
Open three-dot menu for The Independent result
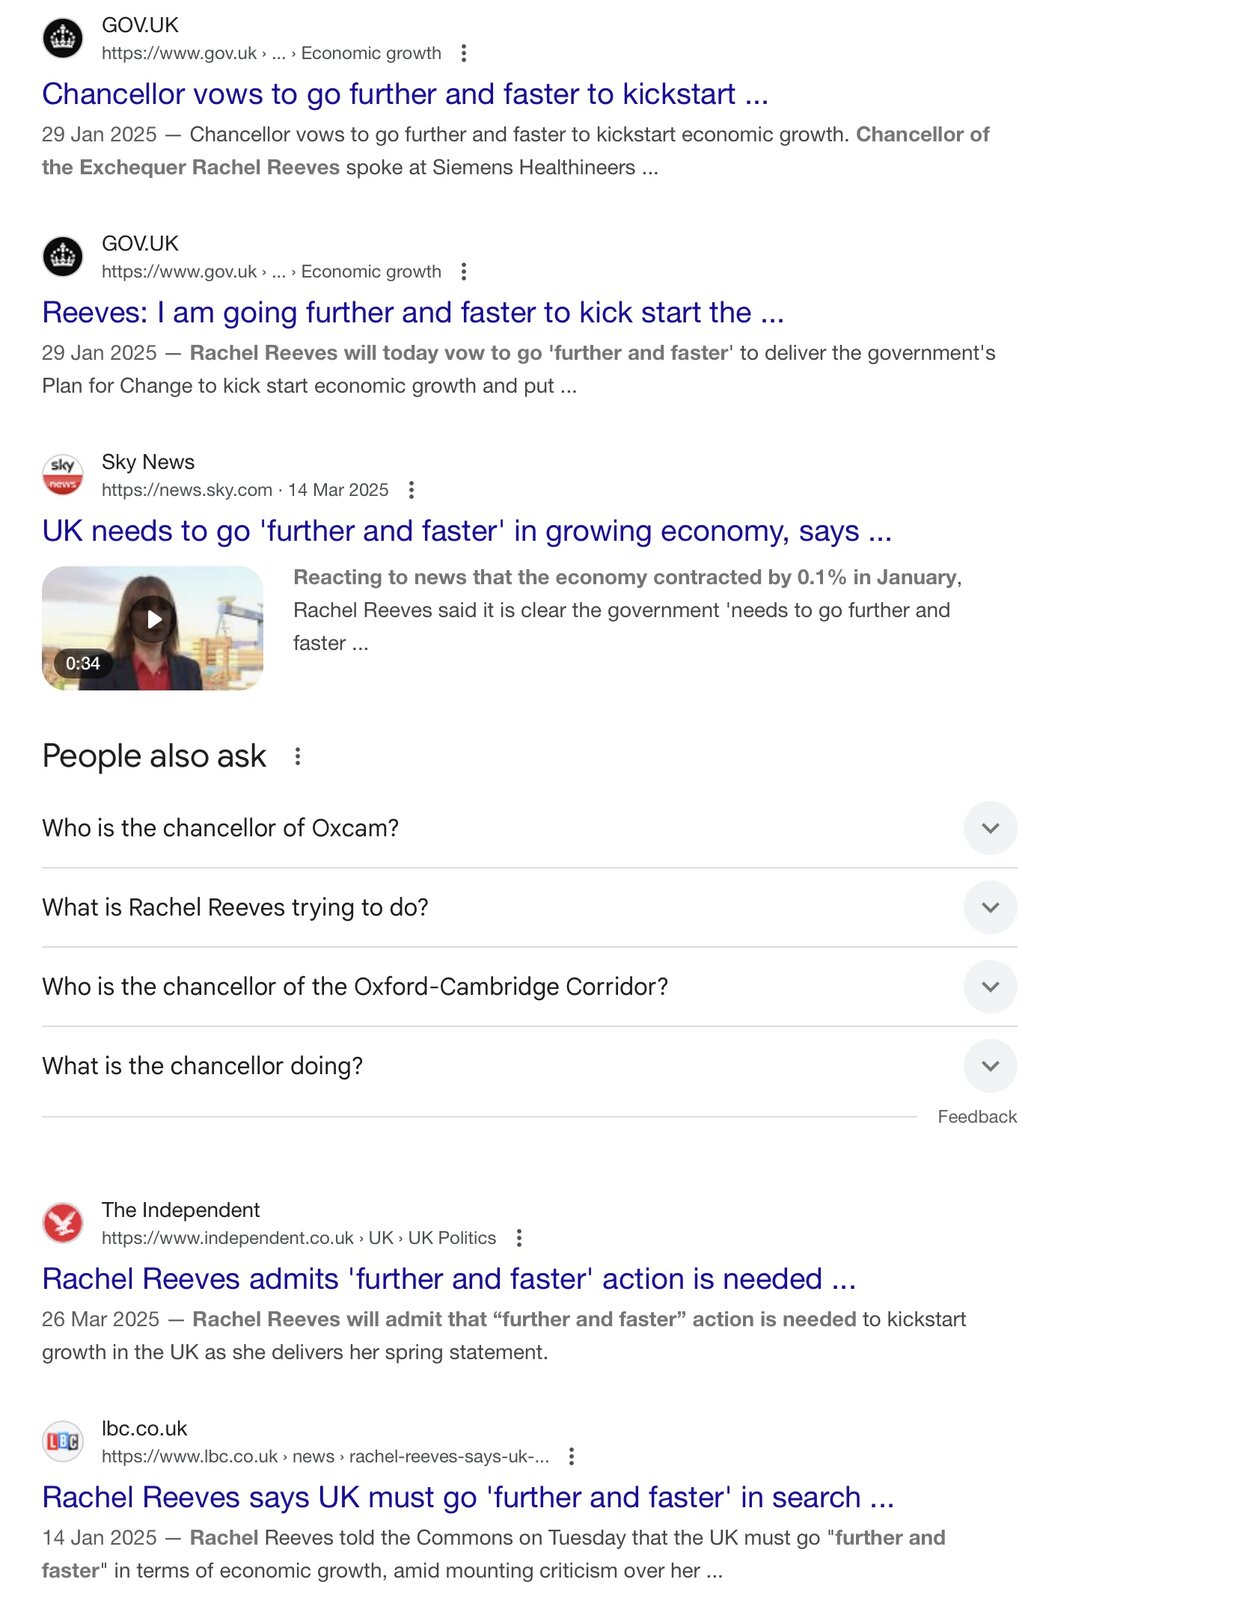(x=519, y=1238)
